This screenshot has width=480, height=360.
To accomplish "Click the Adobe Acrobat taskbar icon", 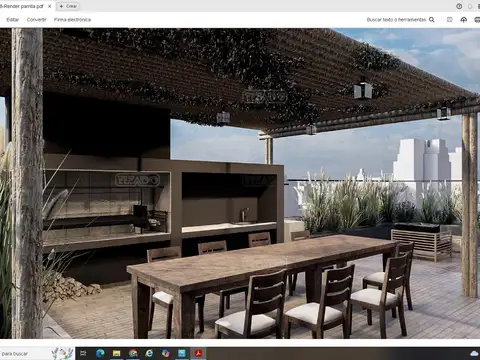I will tap(198, 353).
